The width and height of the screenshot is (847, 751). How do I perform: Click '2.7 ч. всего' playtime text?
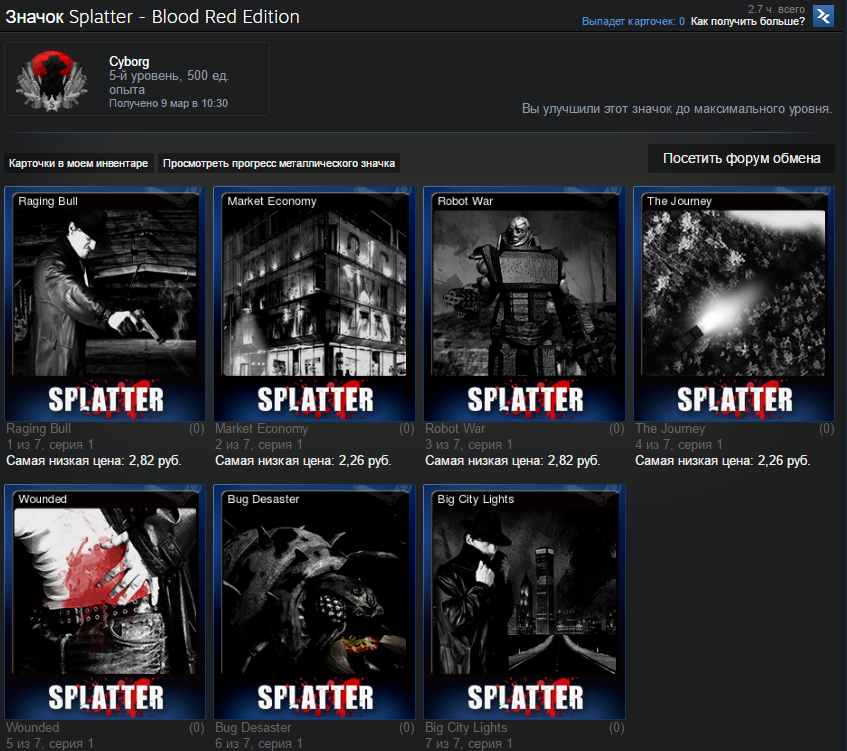[x=776, y=9]
